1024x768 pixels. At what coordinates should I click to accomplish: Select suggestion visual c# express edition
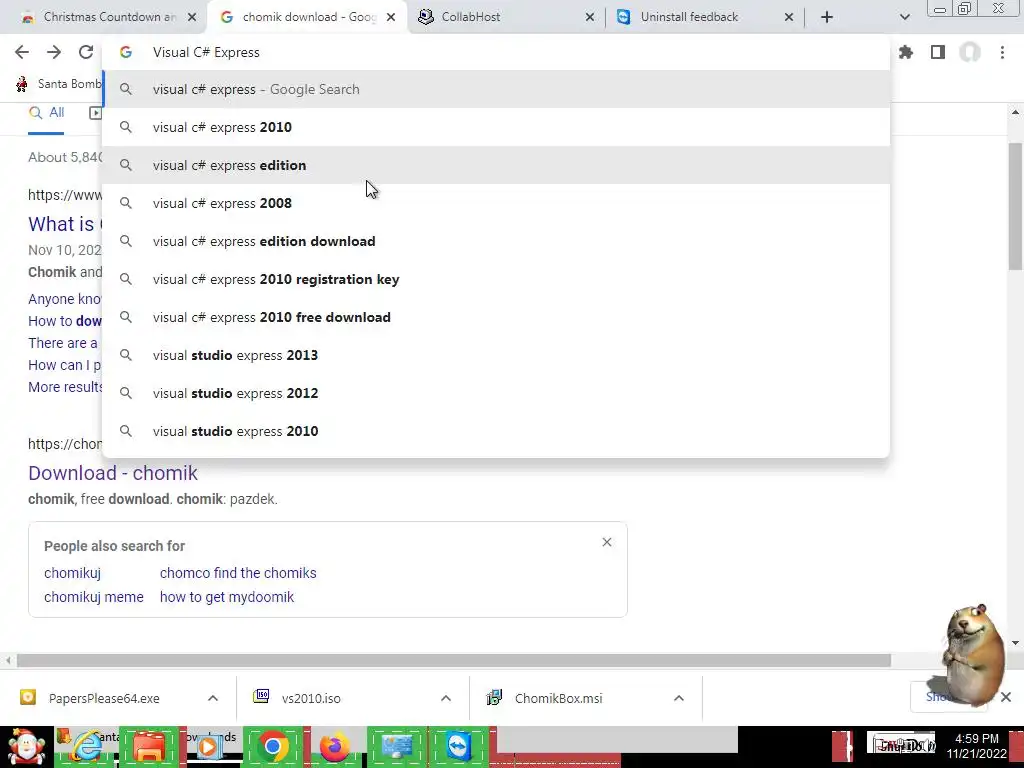pos(496,165)
